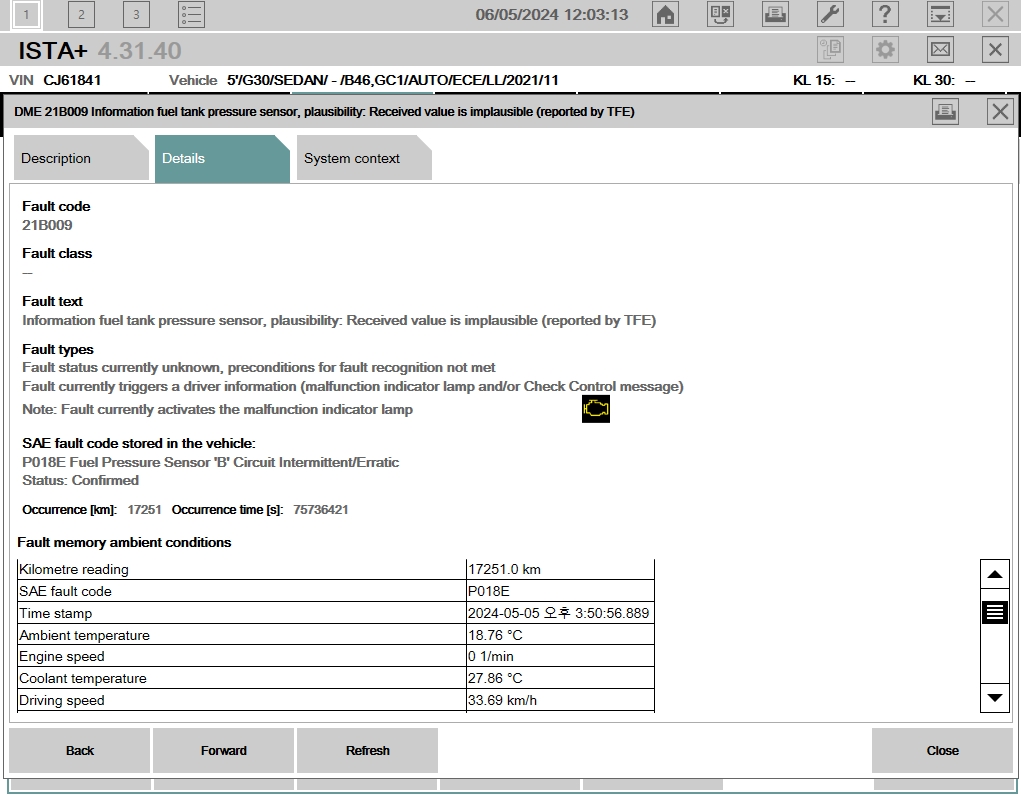Viewport: 1021px width, 796px height.
Task: Click the Status: Confirmed text
Action: pos(80,481)
